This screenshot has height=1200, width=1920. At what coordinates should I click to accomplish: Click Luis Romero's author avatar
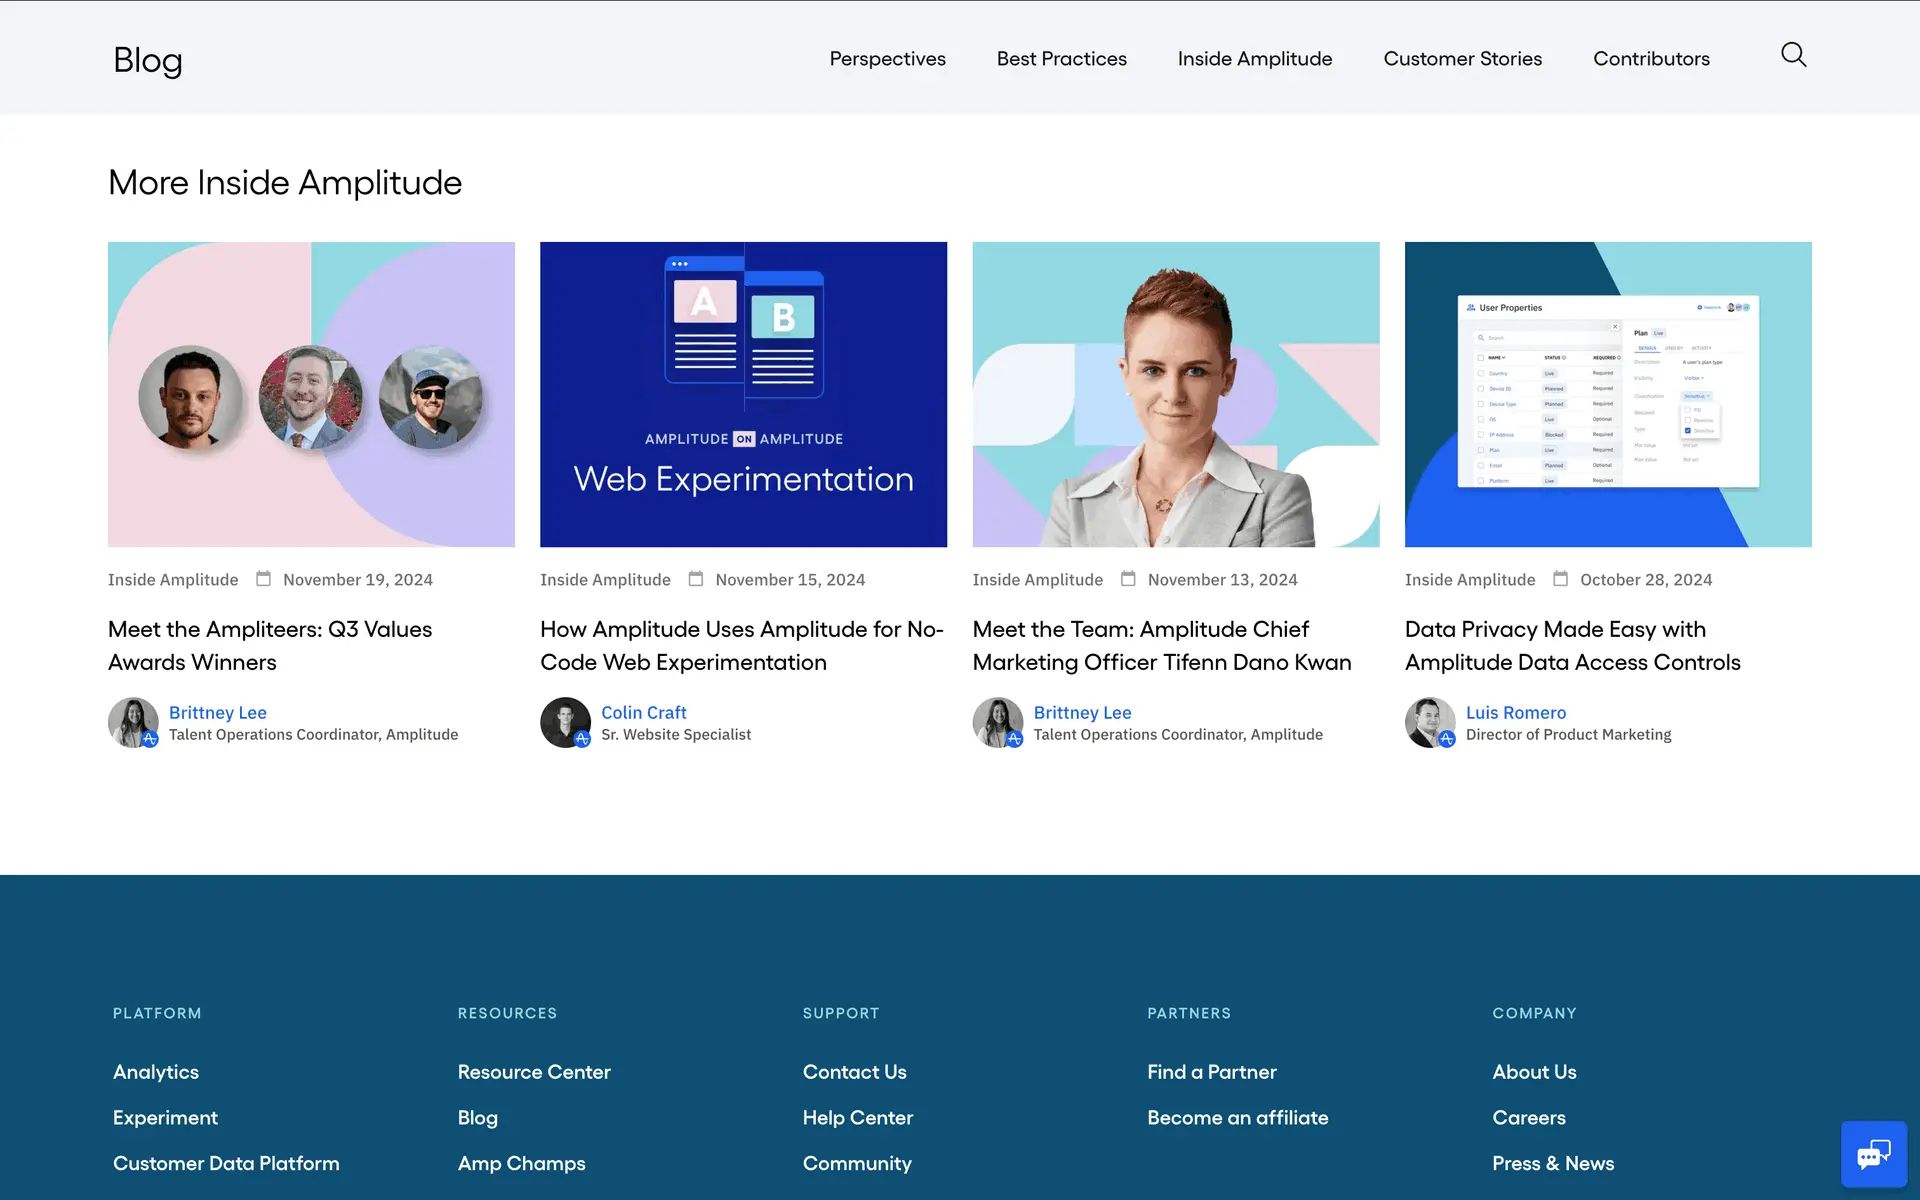(1429, 722)
